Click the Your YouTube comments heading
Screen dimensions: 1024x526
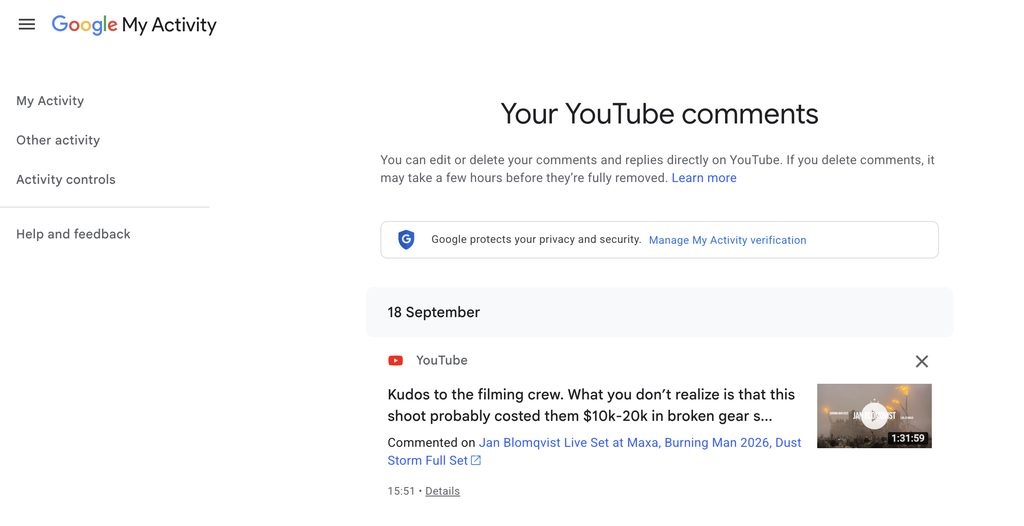[x=659, y=114]
